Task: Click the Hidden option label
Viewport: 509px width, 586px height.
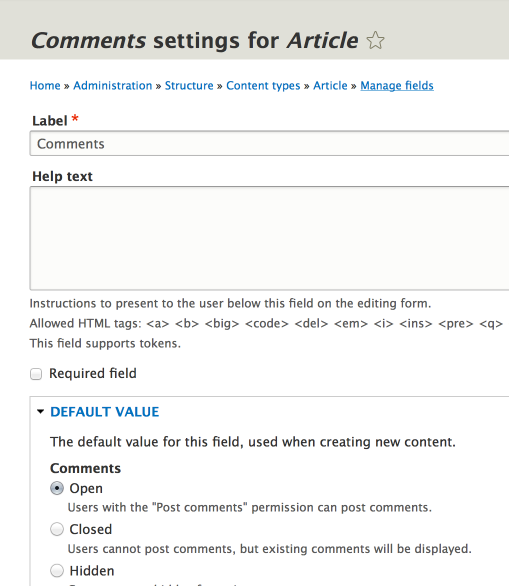Action: click(x=92, y=571)
